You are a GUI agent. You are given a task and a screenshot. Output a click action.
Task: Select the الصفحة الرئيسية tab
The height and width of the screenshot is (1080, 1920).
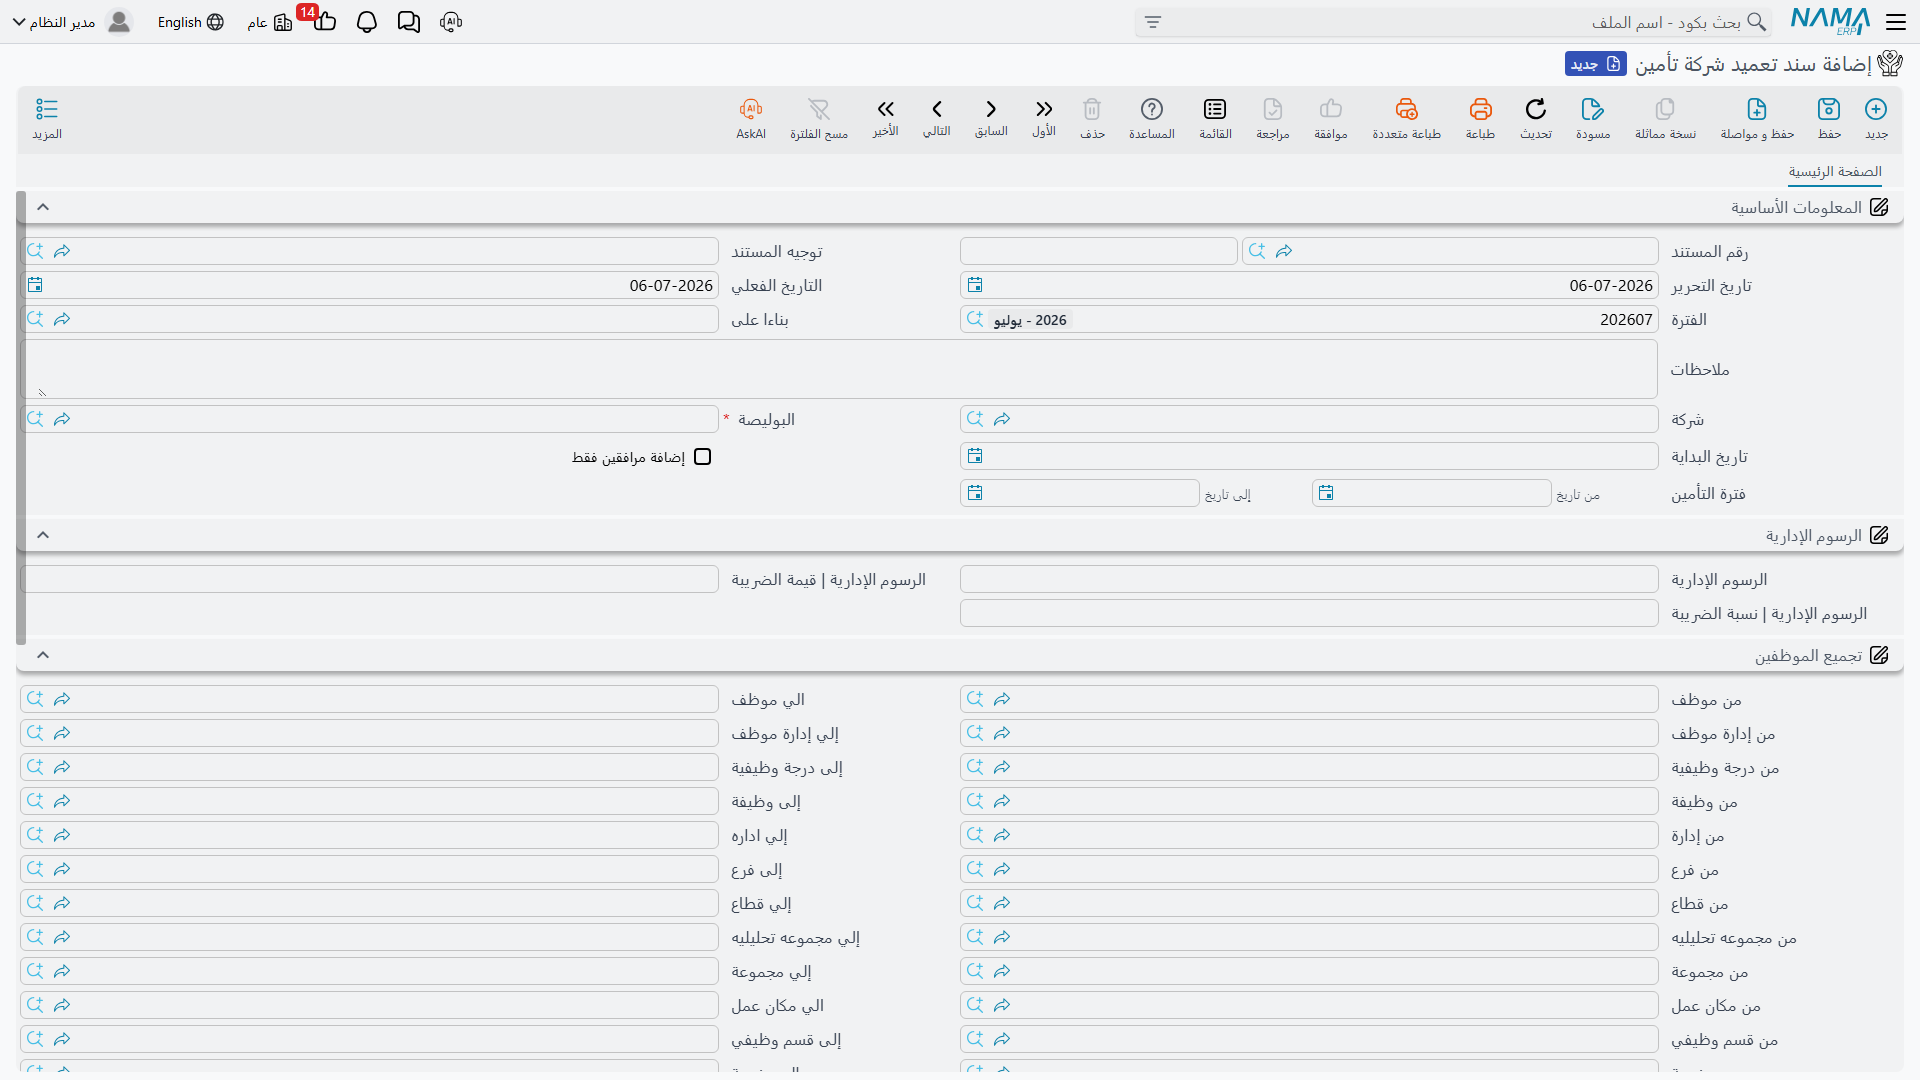pyautogui.click(x=1835, y=172)
